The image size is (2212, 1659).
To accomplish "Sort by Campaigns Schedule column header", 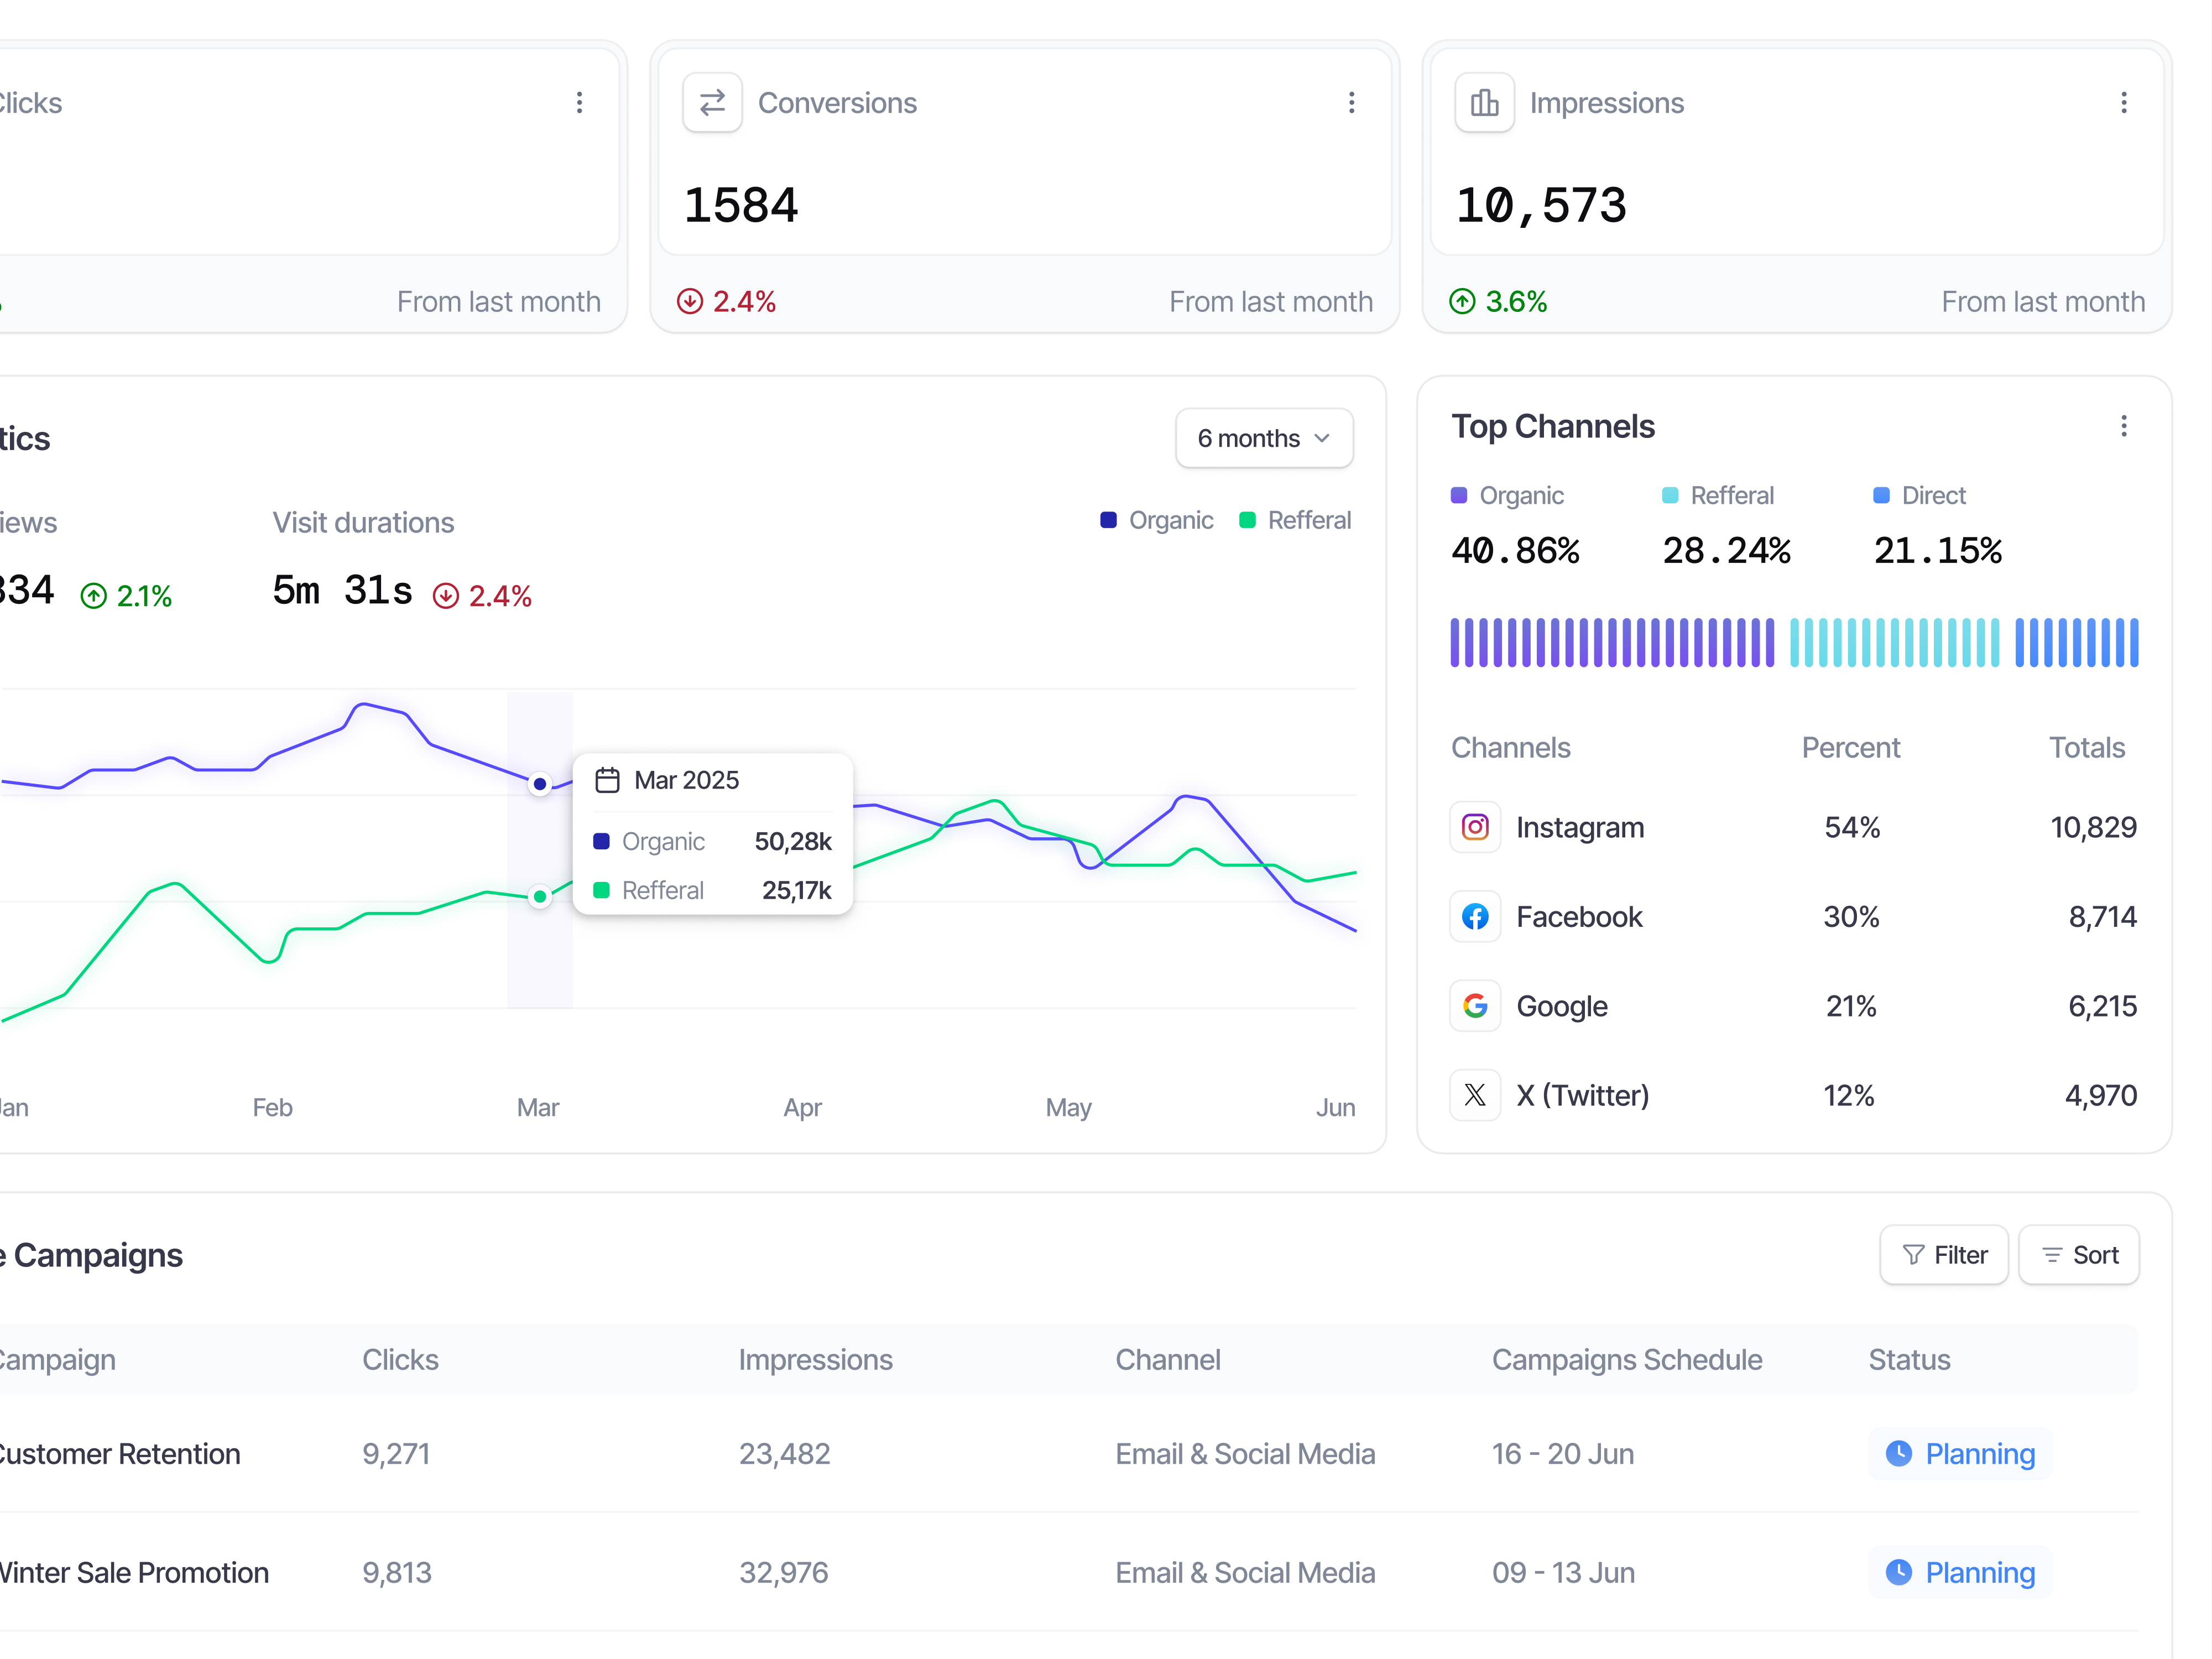I will 1626,1360.
